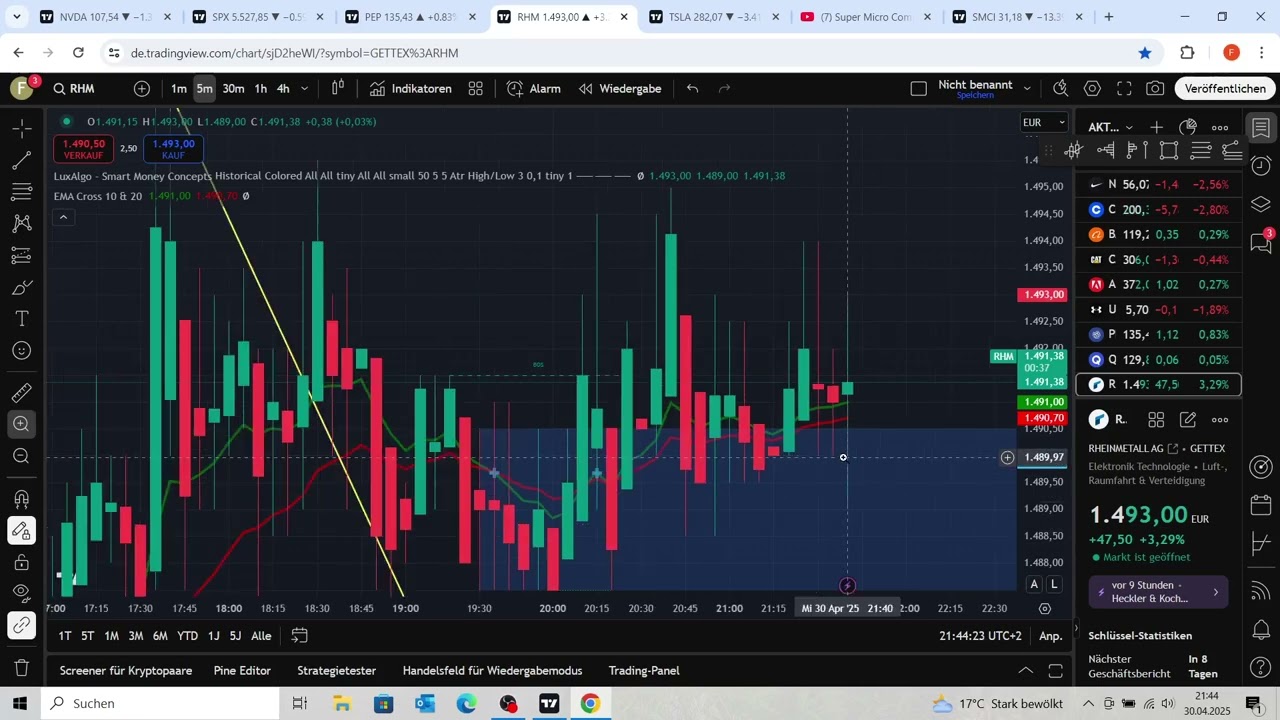Collapse the indicator legend chevron

63,217
